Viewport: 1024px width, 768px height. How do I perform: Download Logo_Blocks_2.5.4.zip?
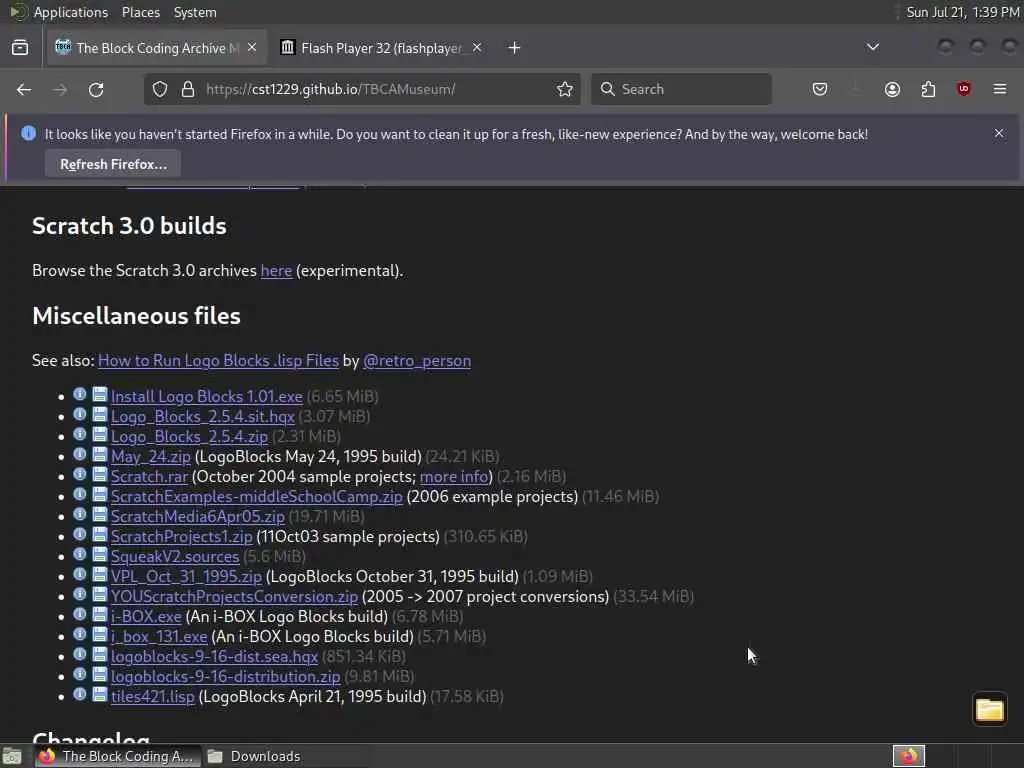tap(189, 436)
